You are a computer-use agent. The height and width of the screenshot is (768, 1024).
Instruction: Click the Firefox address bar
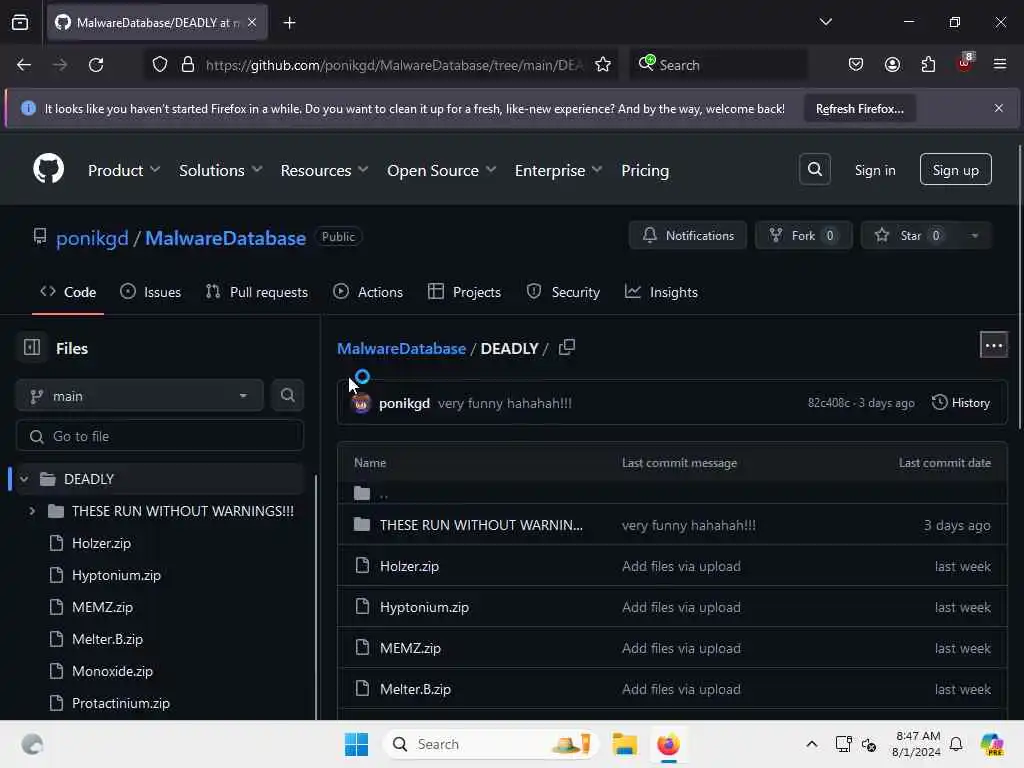click(x=392, y=65)
